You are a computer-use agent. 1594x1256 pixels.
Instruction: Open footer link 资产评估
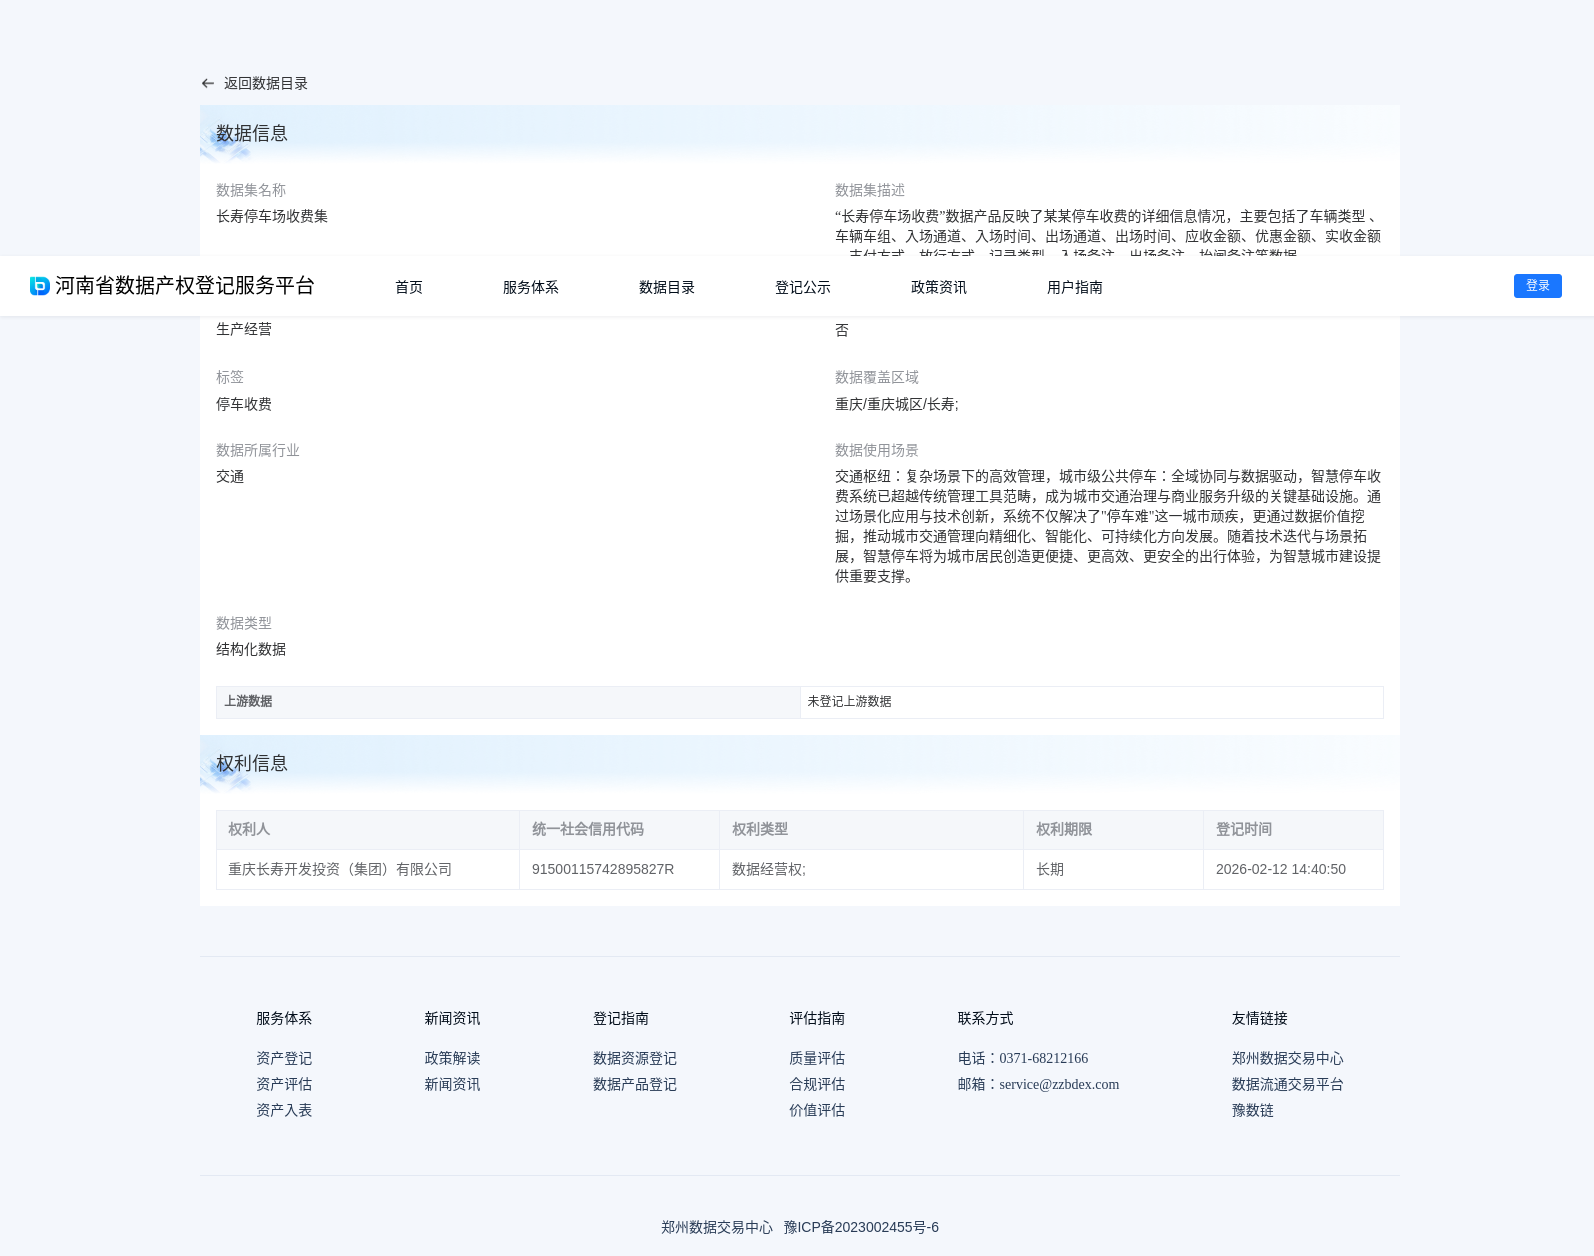pos(284,1084)
